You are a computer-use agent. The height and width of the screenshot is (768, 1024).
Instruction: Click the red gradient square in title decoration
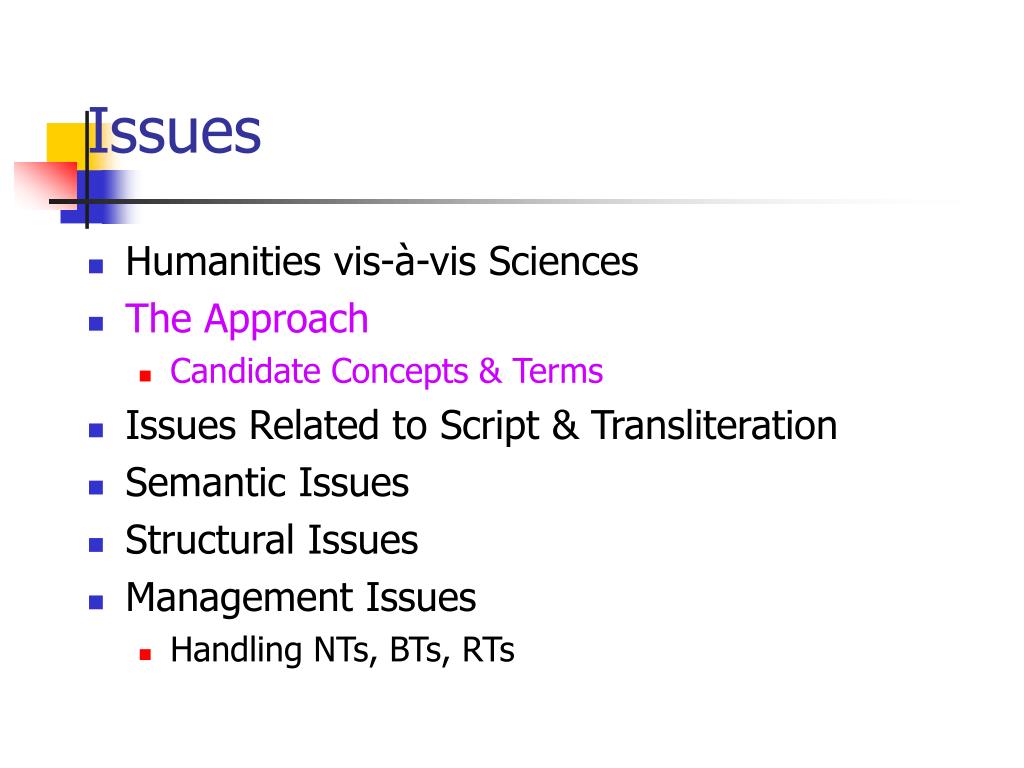(x=46, y=184)
